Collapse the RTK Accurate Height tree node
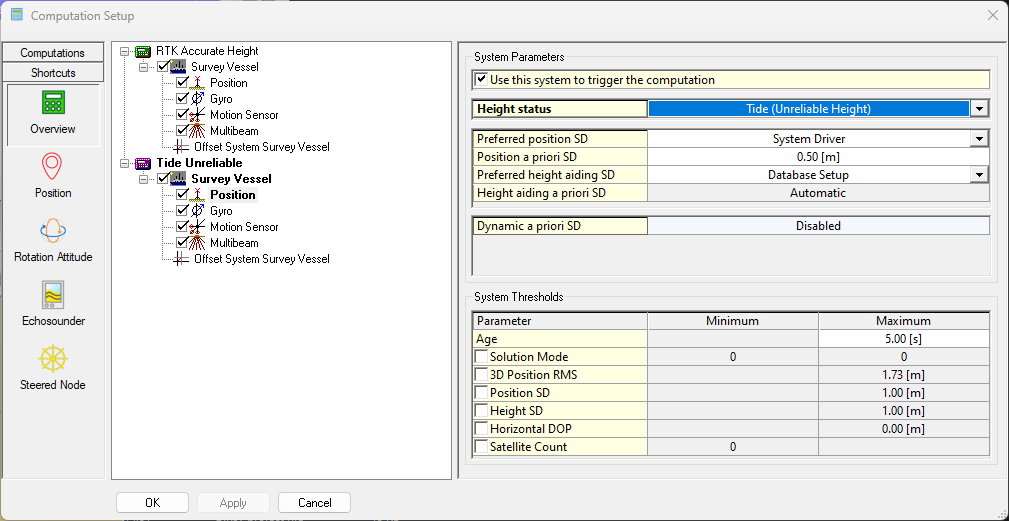 (x=124, y=51)
